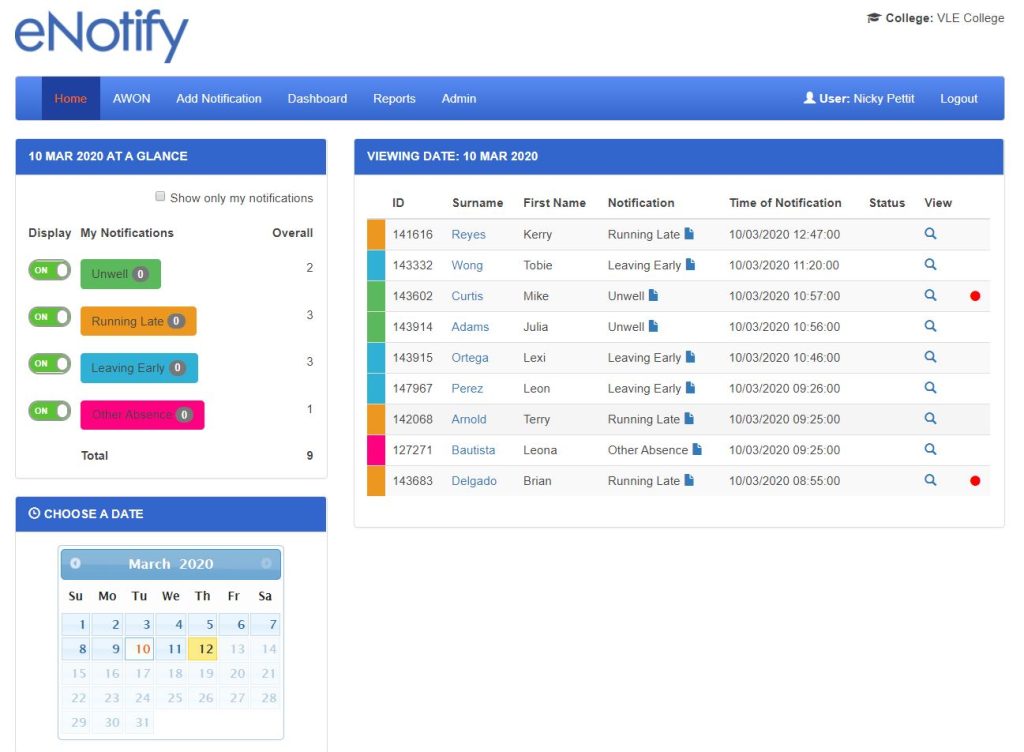This screenshot has width=1024, height=752.
Task: Select March 12 on the calendar
Action: (203, 649)
